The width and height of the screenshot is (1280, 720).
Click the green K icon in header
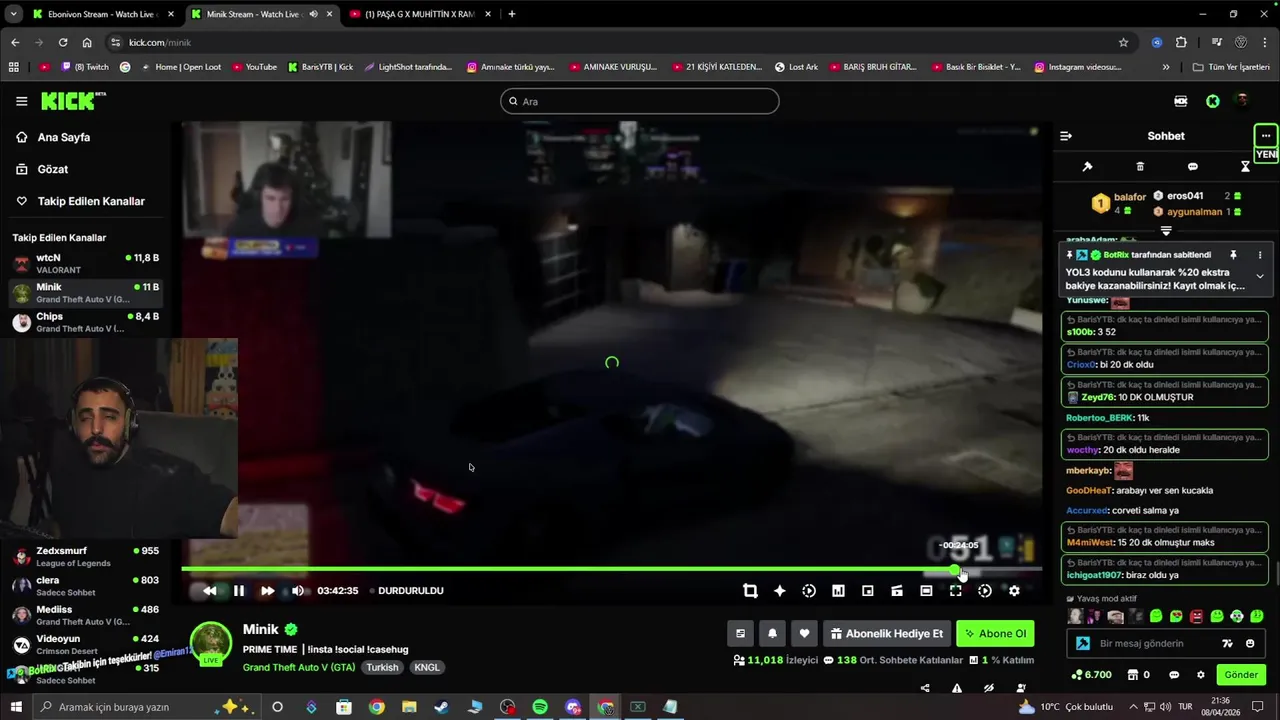click(x=1212, y=101)
